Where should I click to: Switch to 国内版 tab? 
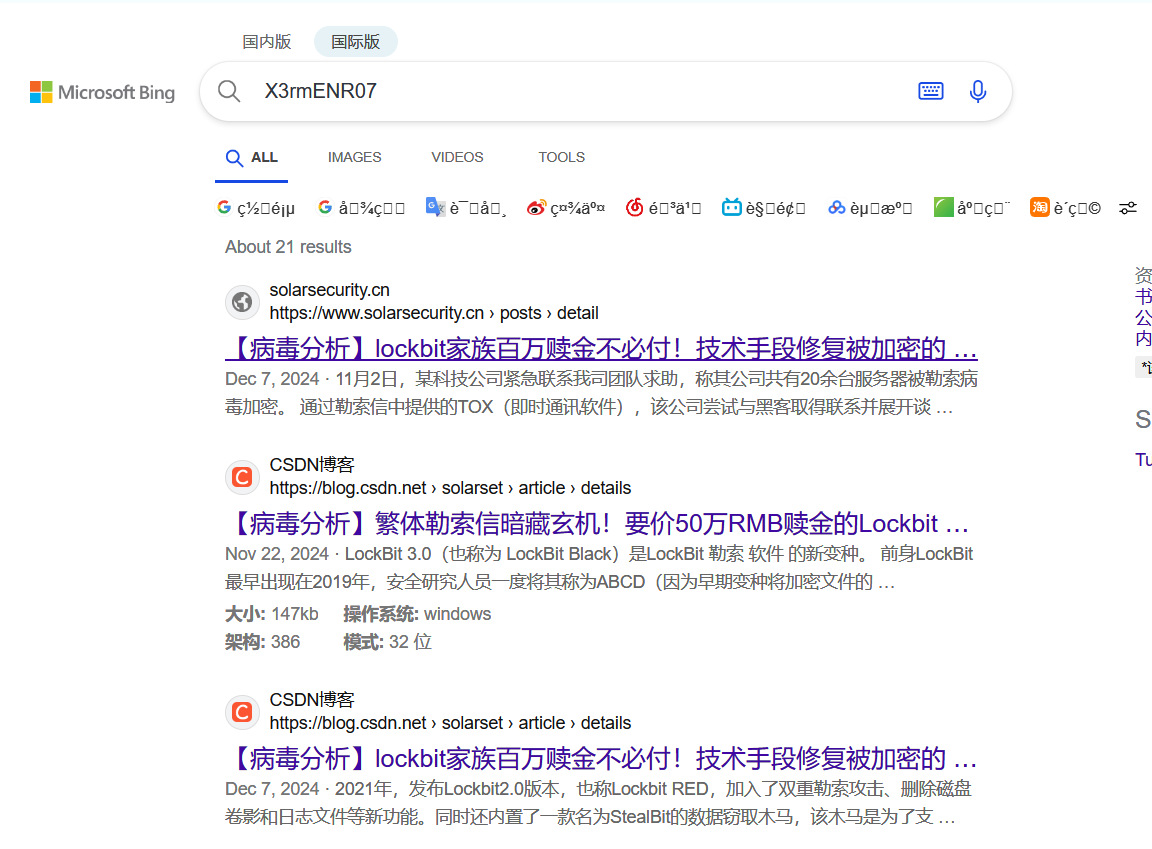[x=267, y=42]
